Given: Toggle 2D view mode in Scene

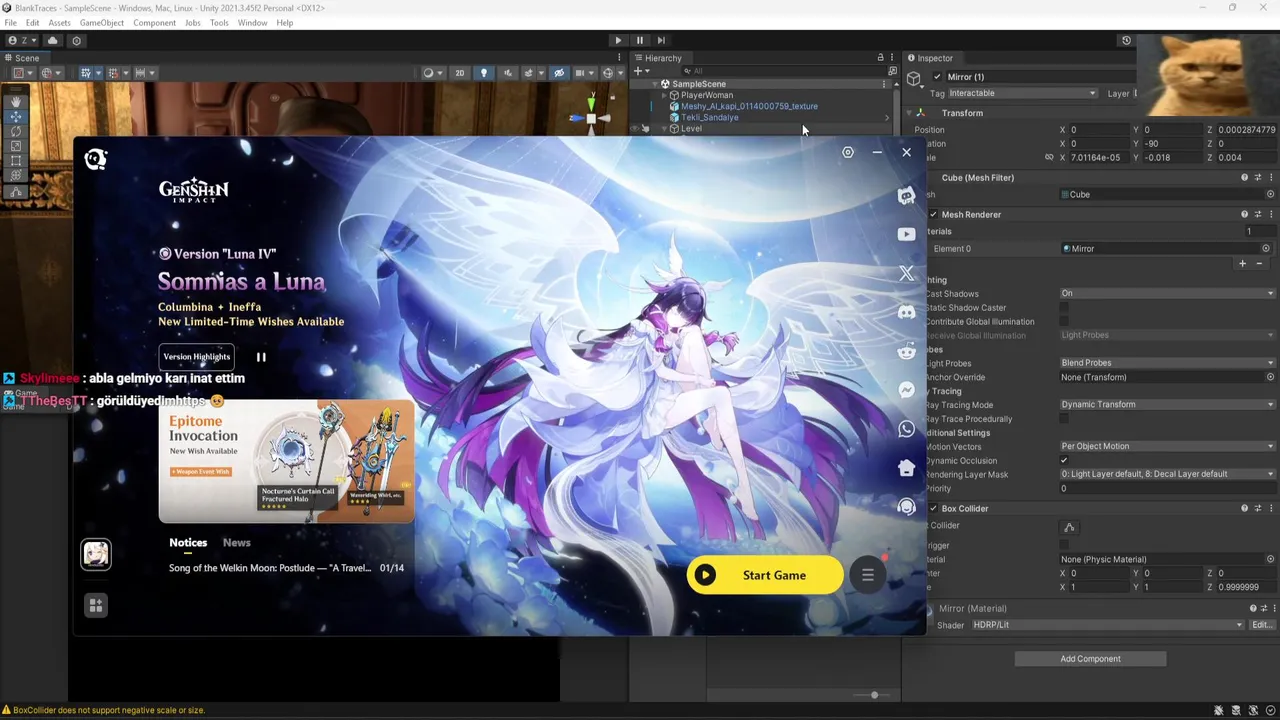Looking at the screenshot, I should [x=460, y=73].
